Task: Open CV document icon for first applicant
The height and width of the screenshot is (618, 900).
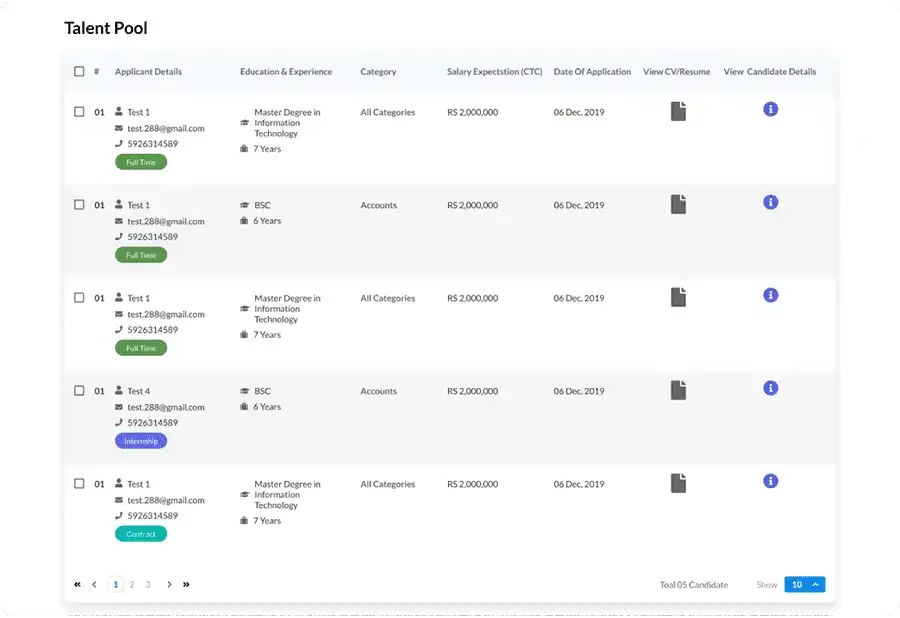Action: click(x=678, y=111)
